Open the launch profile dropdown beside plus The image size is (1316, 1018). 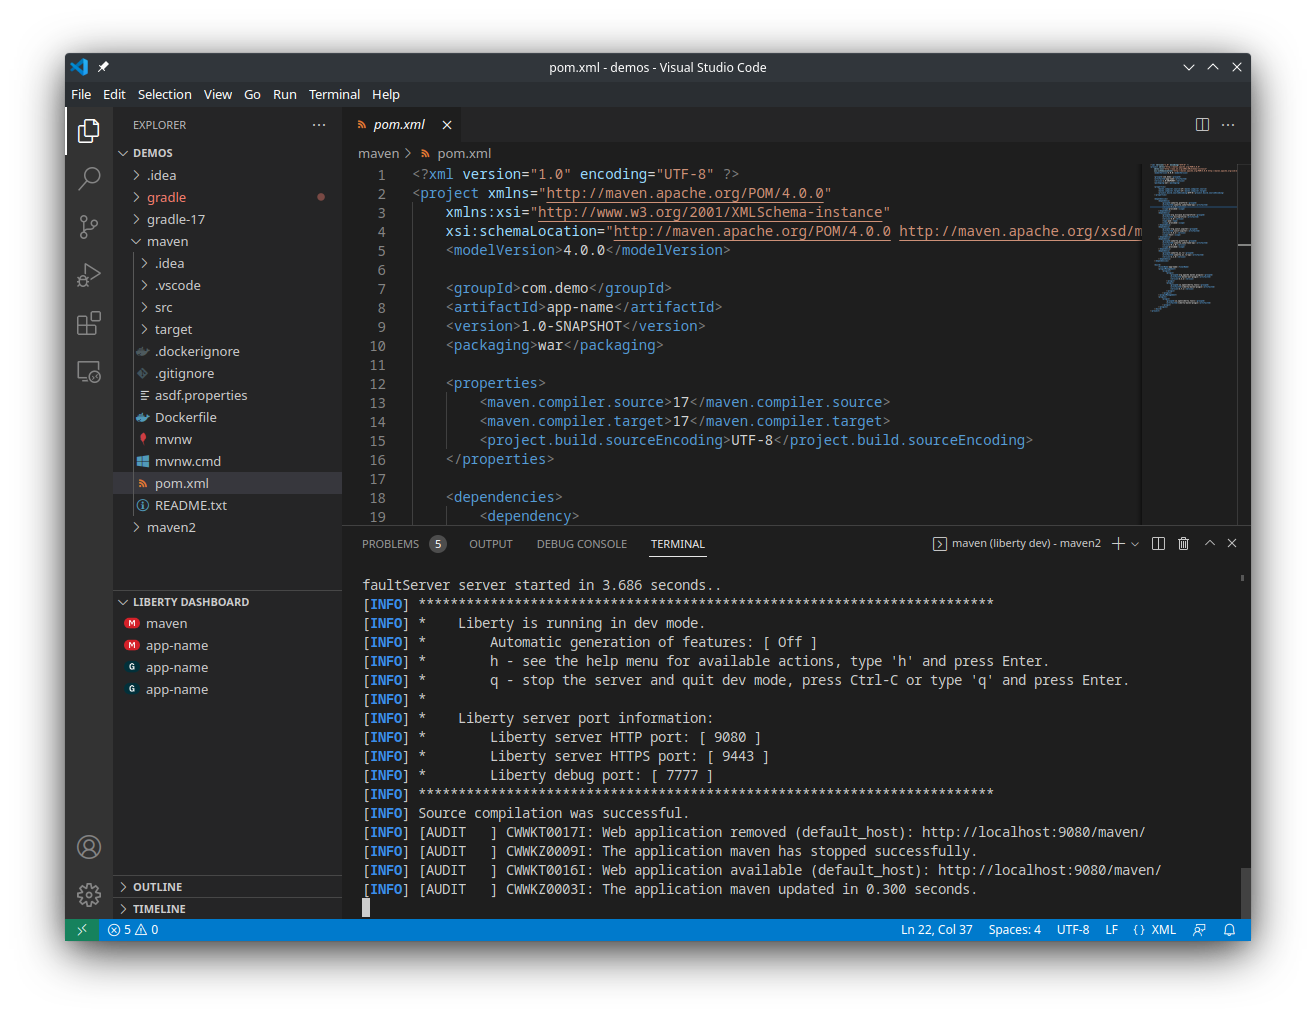1135,544
